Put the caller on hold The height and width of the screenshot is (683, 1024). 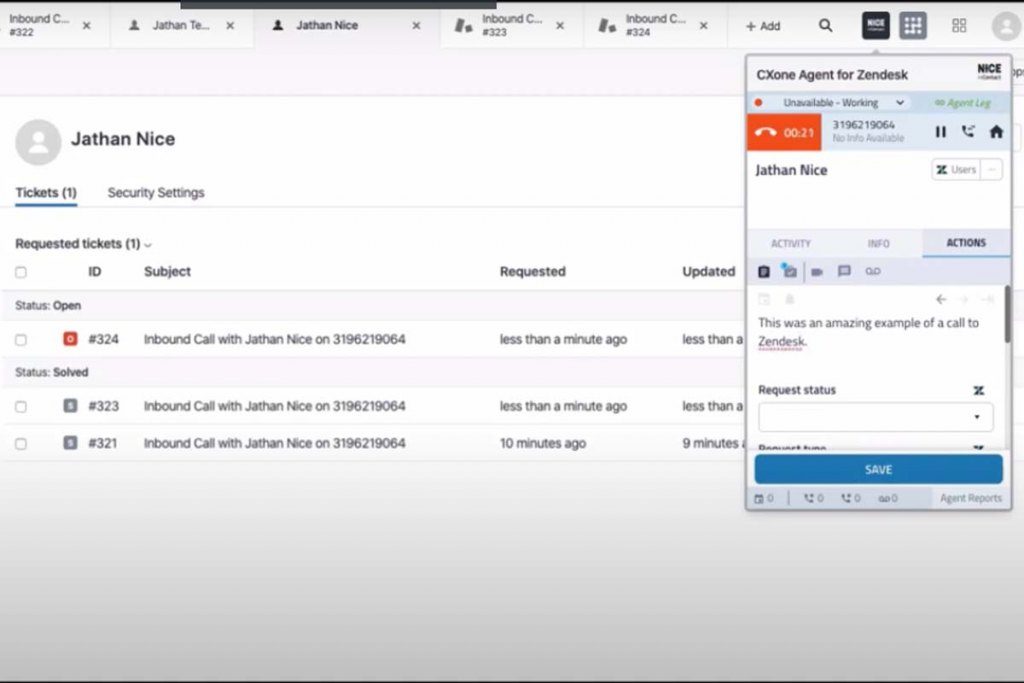point(941,131)
